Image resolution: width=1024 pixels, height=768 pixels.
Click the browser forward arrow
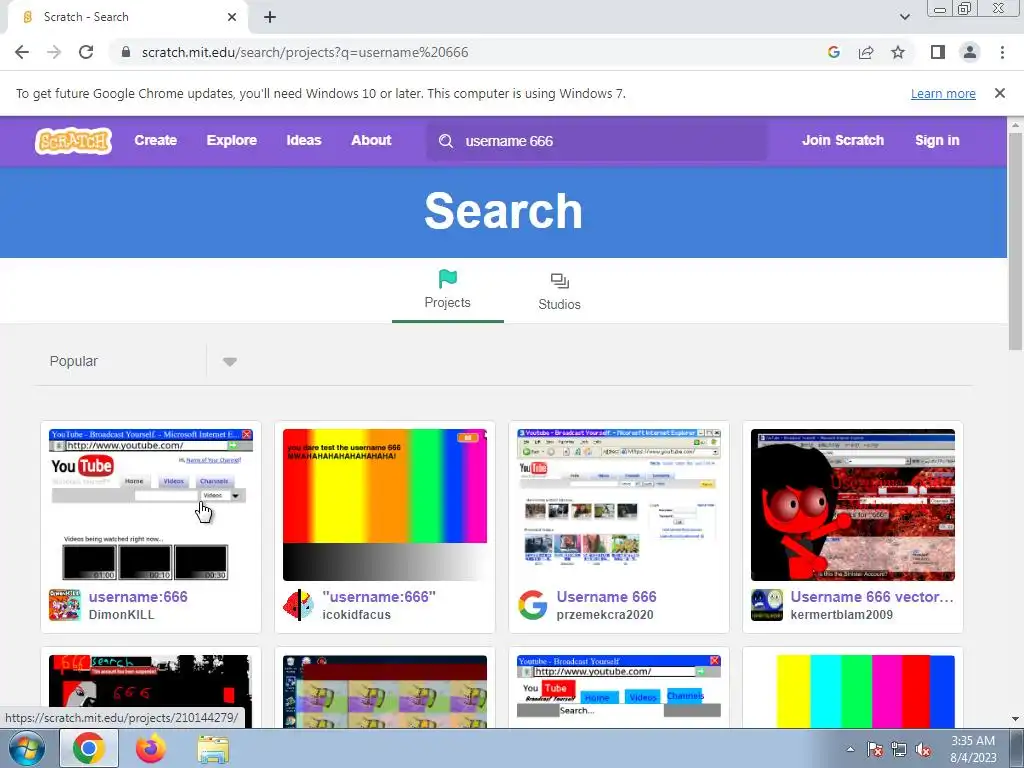tap(54, 52)
